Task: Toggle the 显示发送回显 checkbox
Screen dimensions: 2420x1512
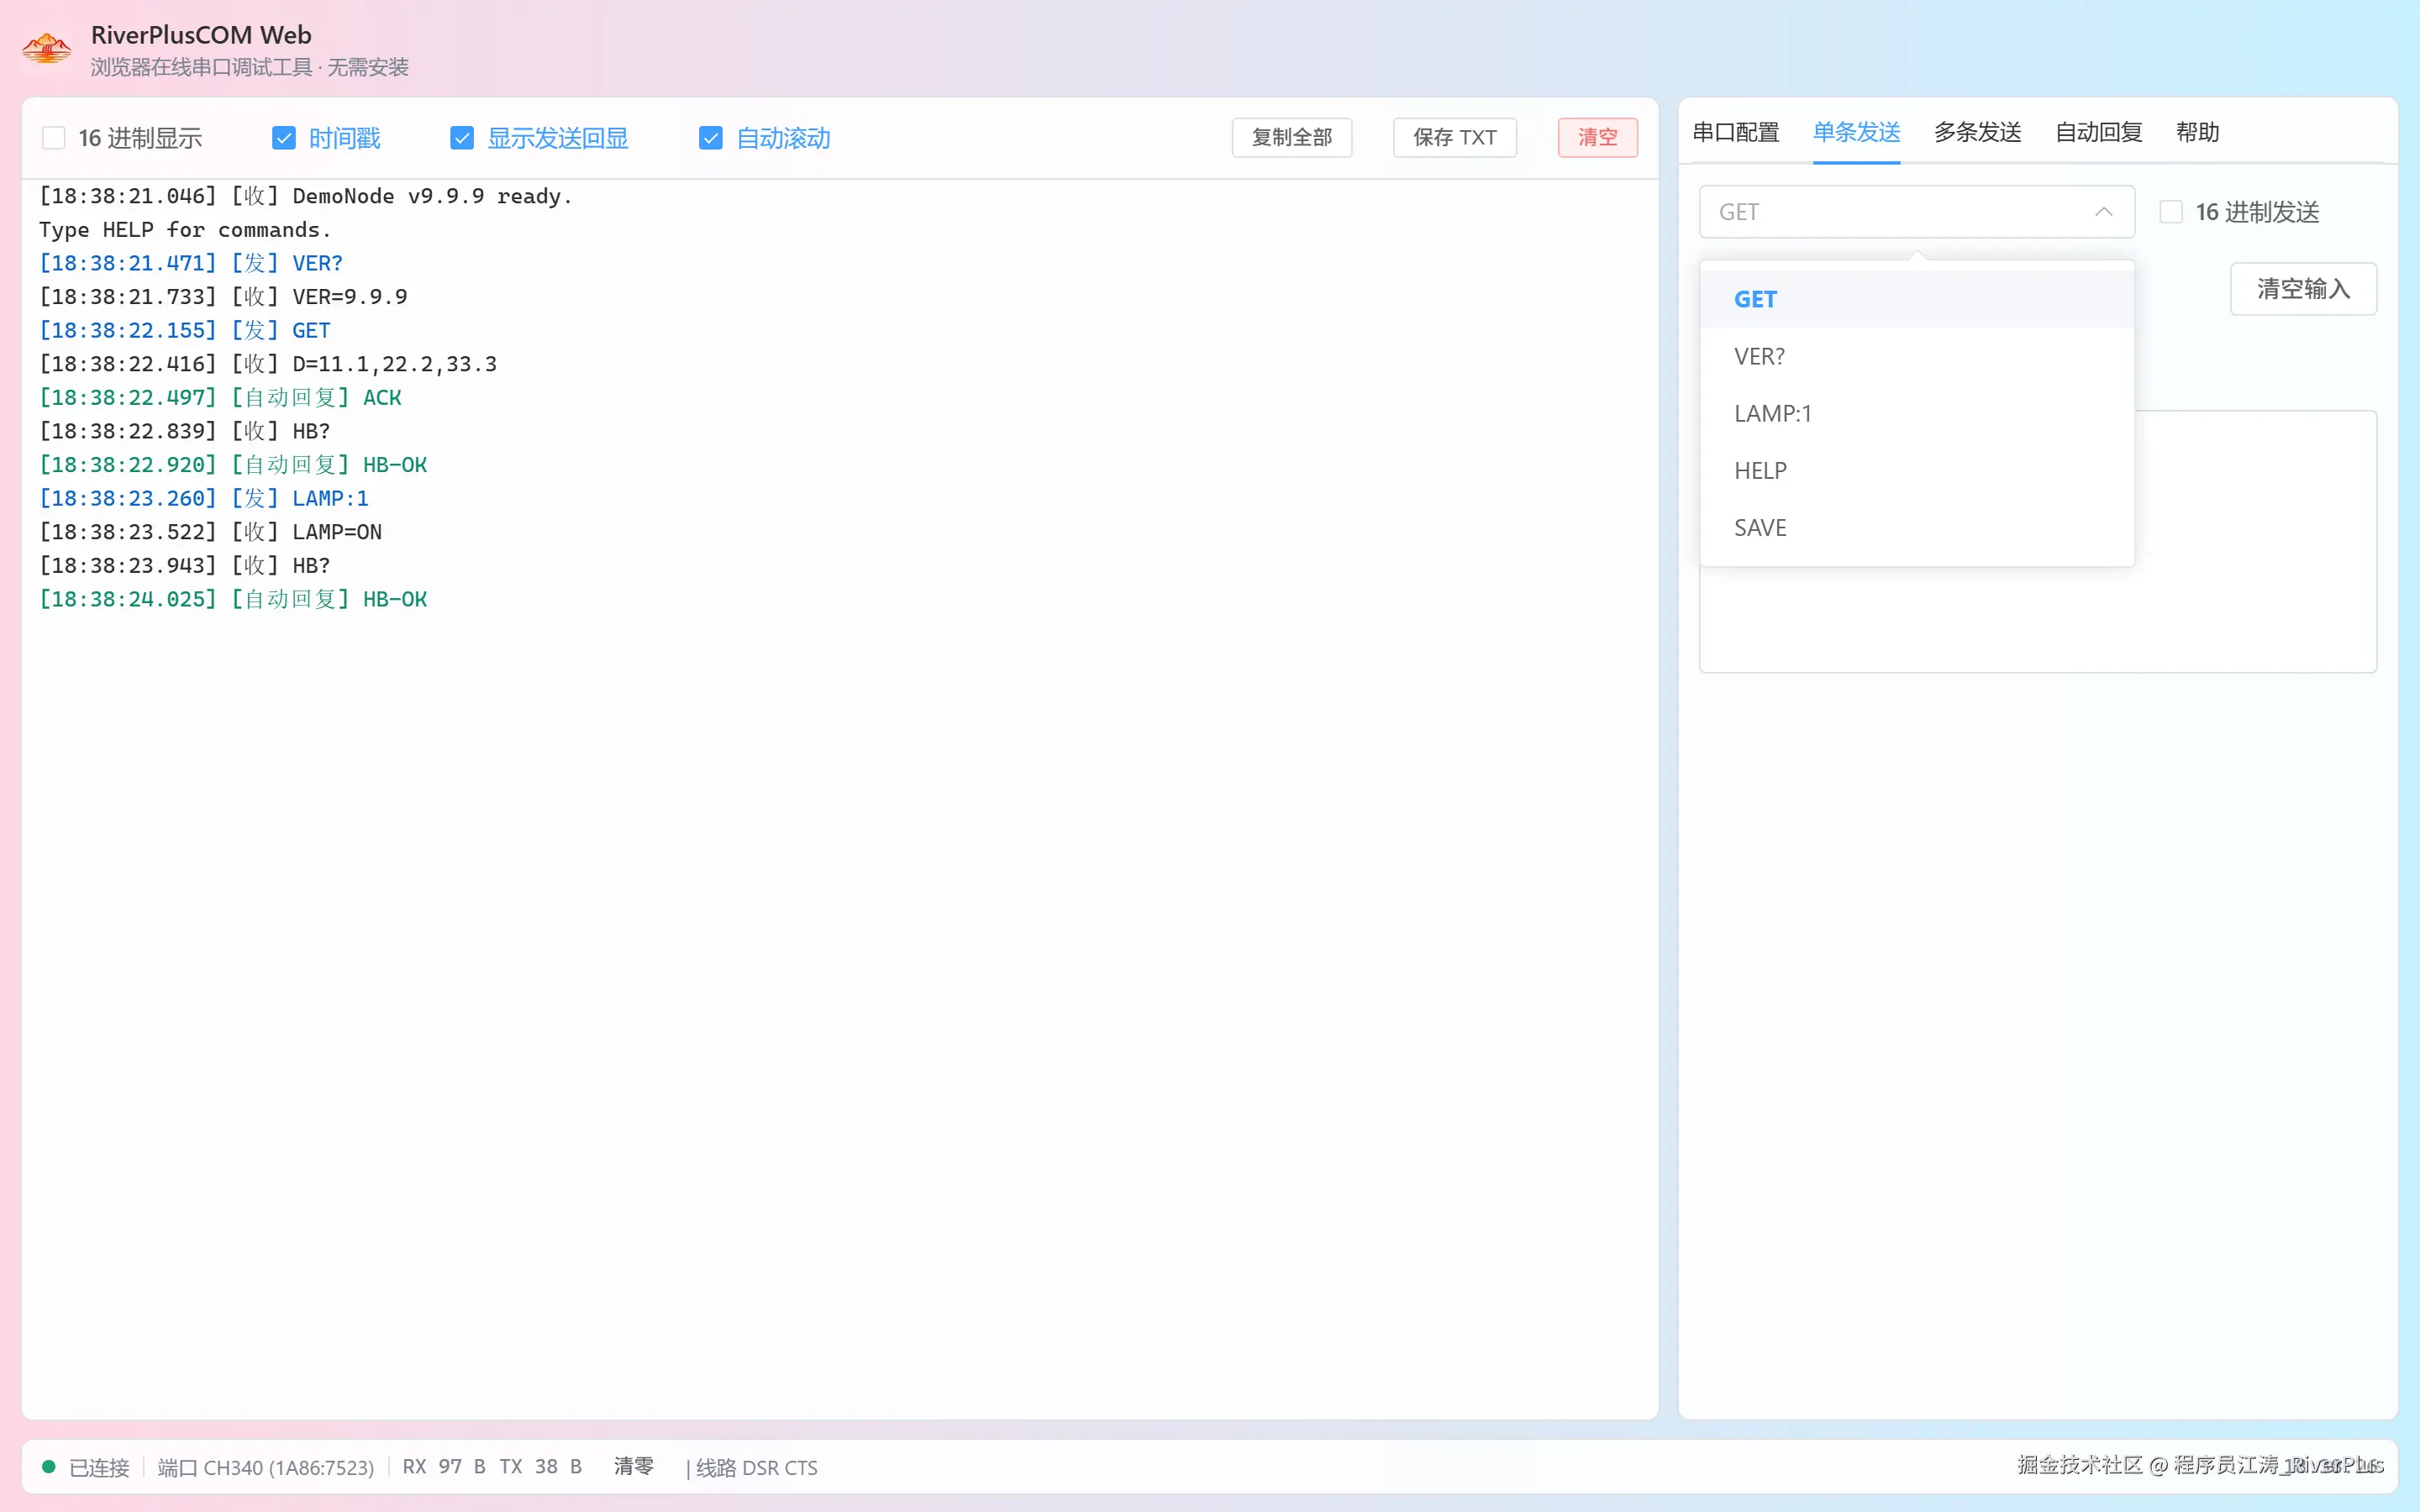Action: pos(462,138)
